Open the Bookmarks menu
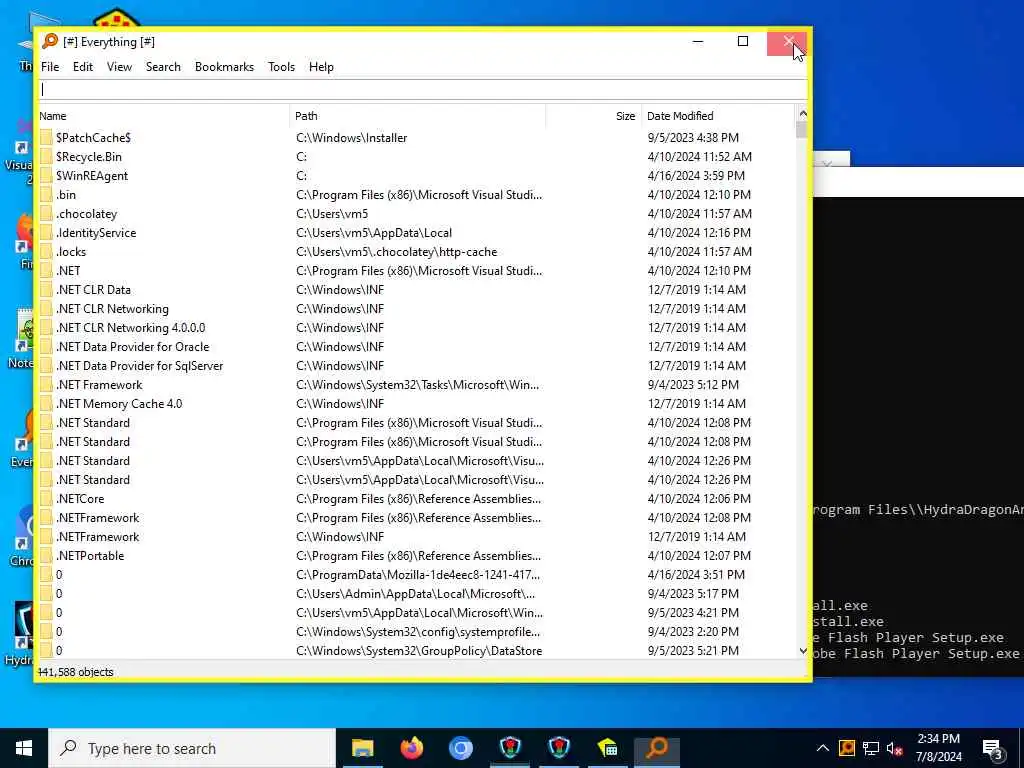Viewport: 1024px width, 768px height. tap(224, 67)
